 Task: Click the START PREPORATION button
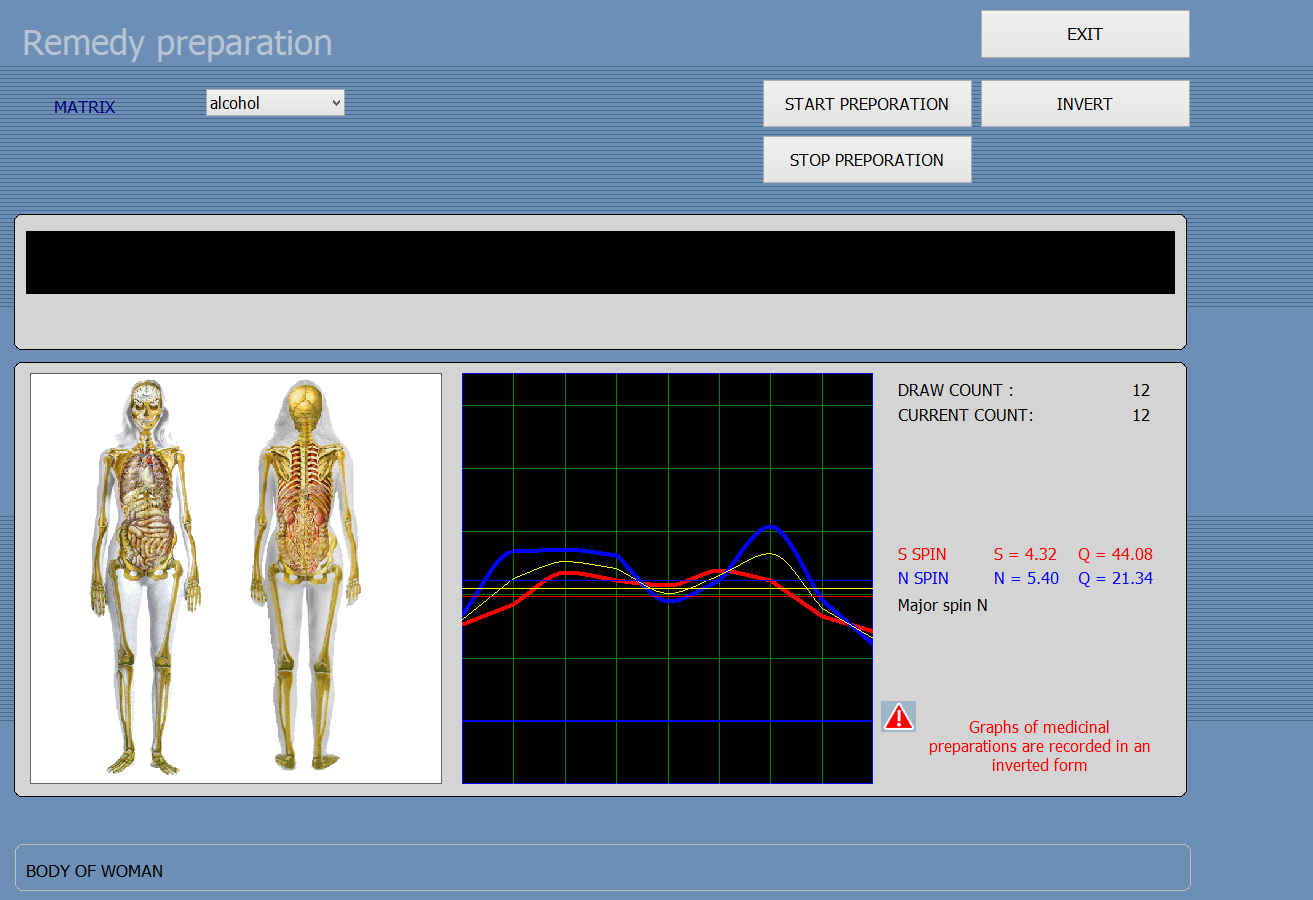click(867, 104)
